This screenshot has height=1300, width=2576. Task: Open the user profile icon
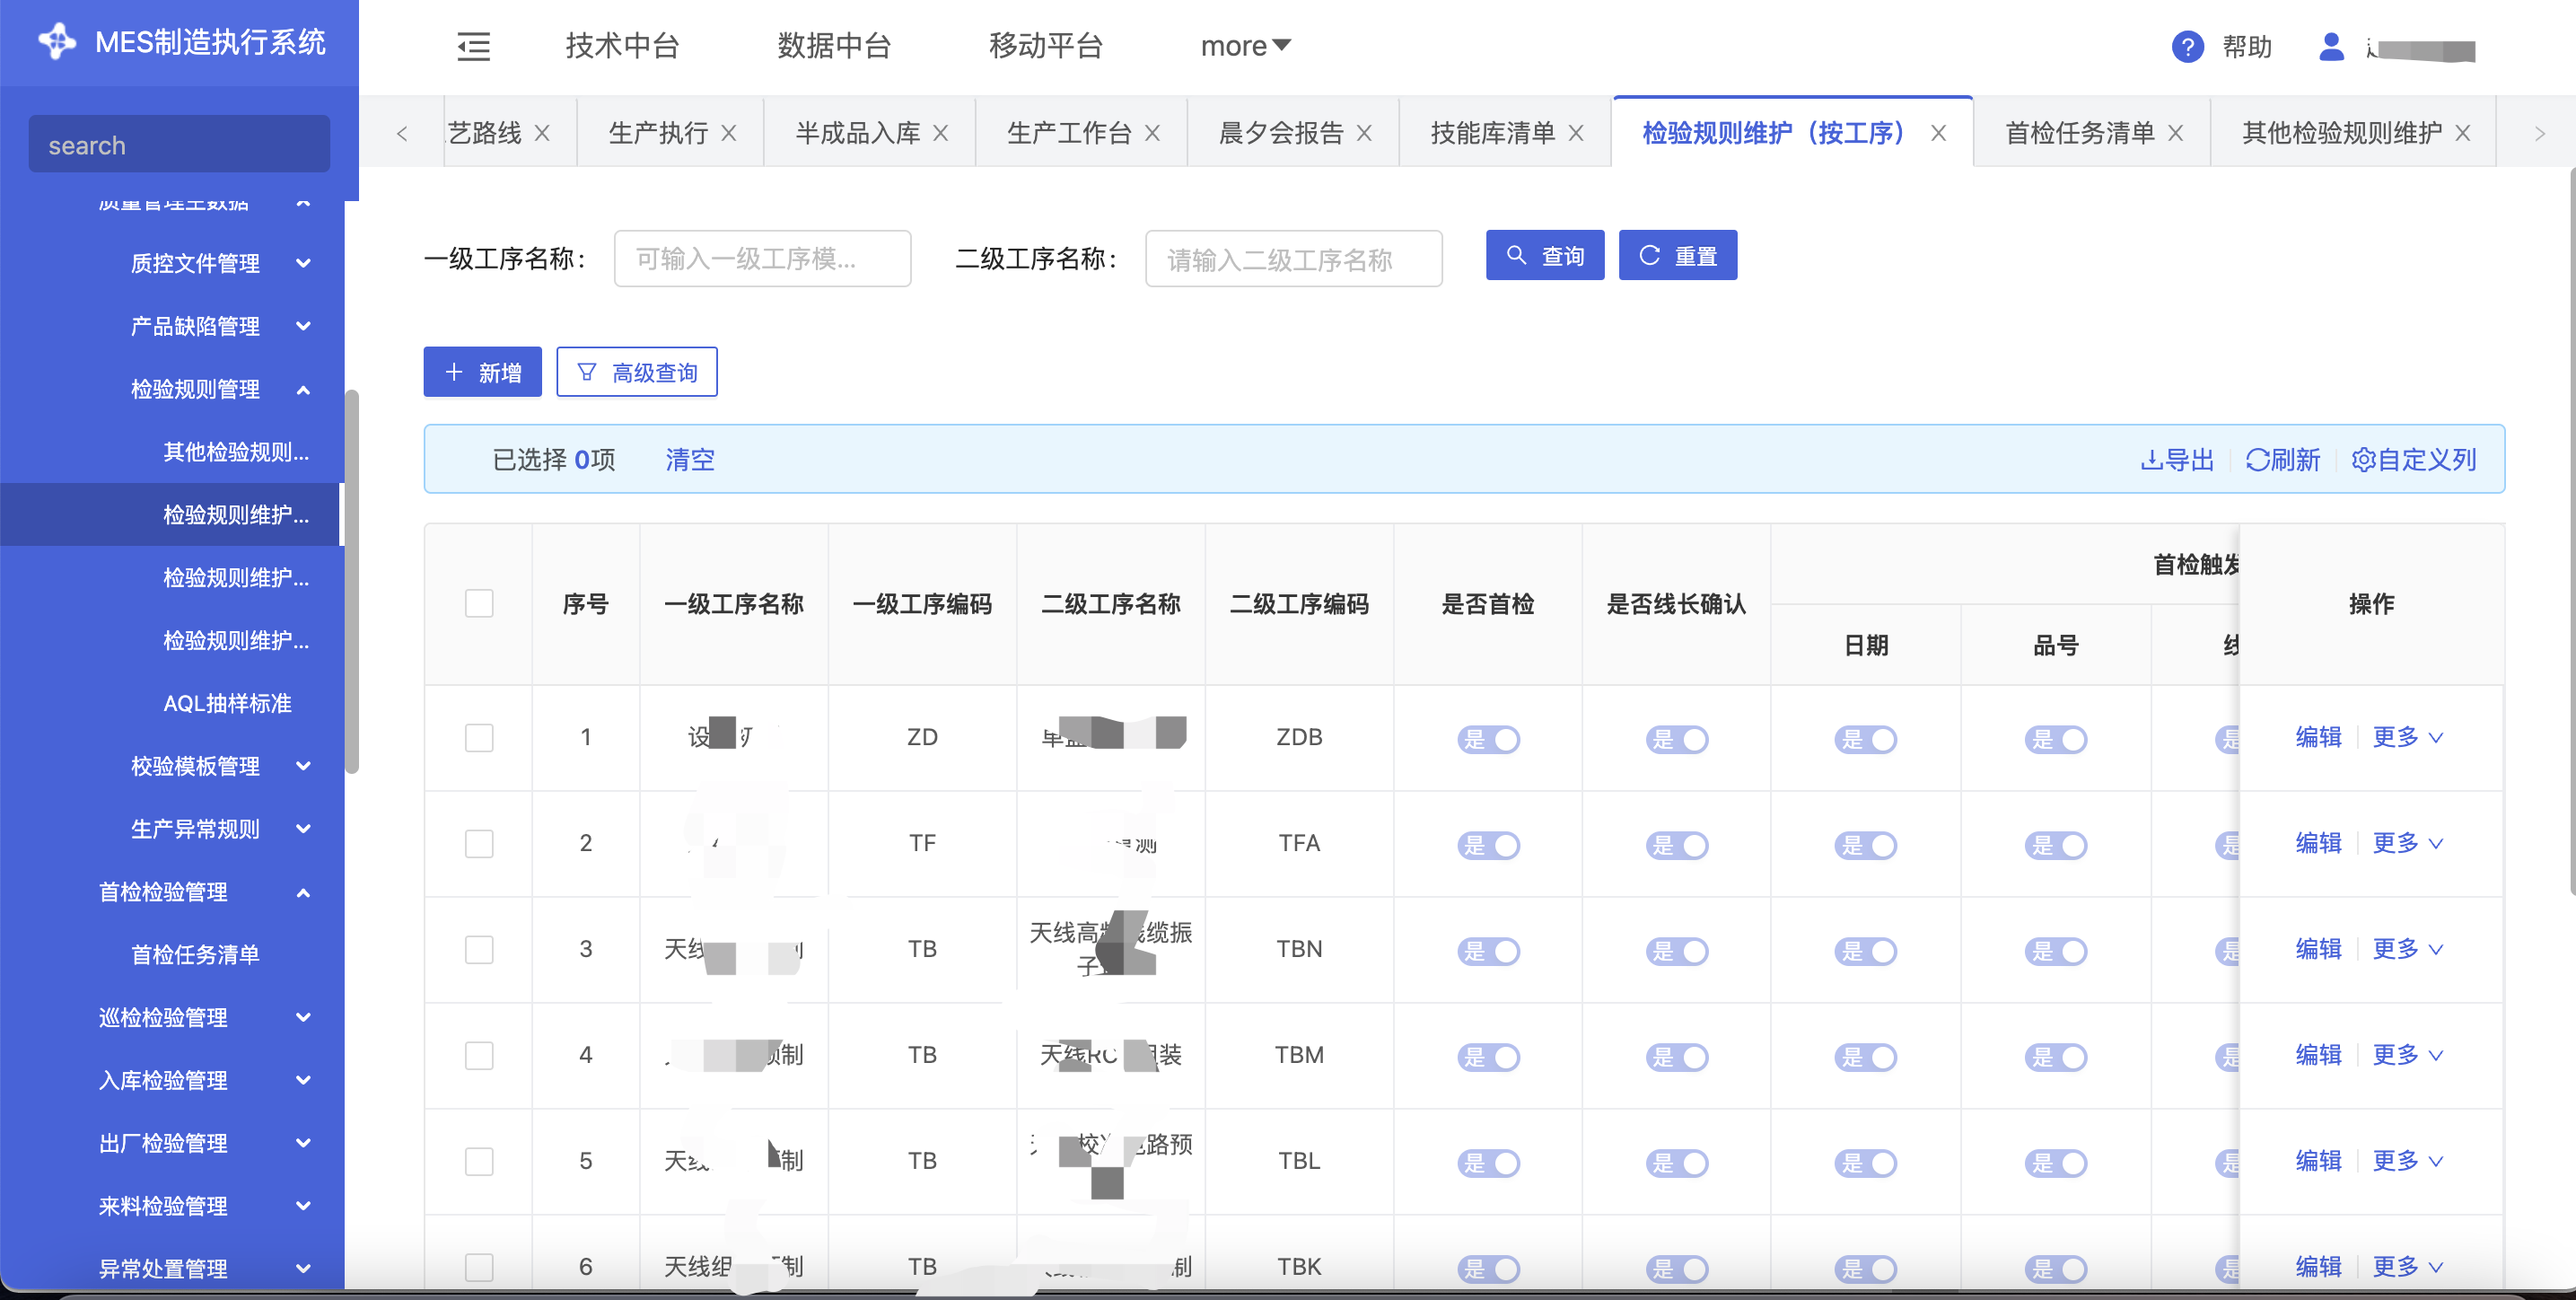click(x=2330, y=47)
